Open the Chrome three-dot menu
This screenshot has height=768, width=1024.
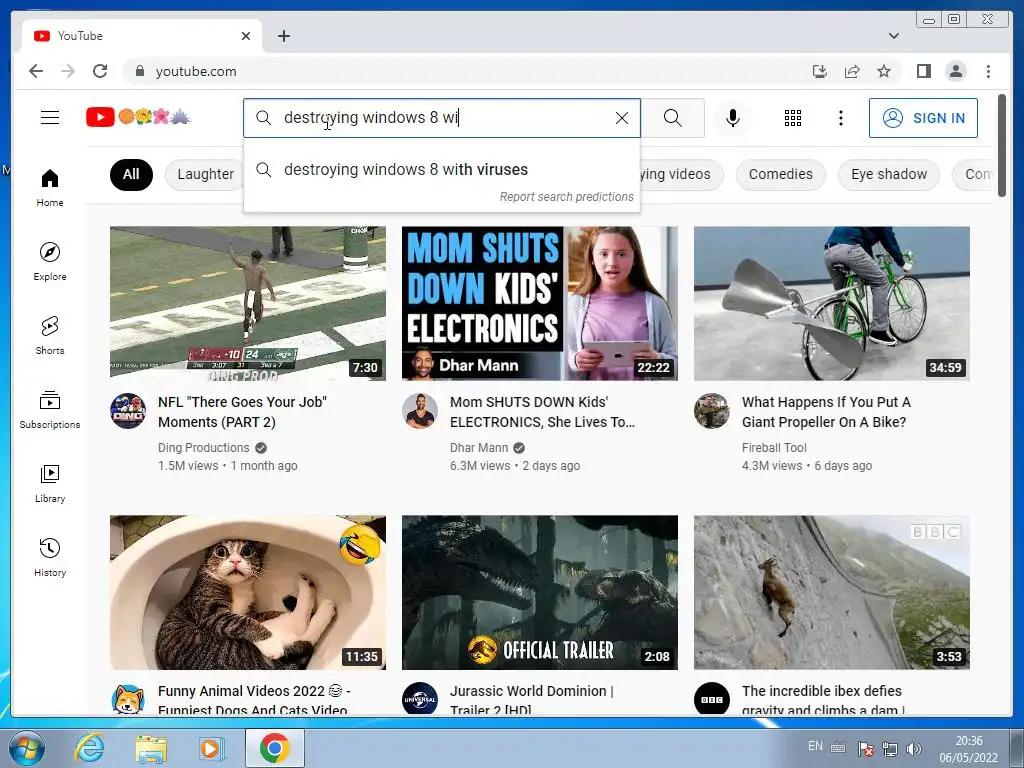point(988,71)
